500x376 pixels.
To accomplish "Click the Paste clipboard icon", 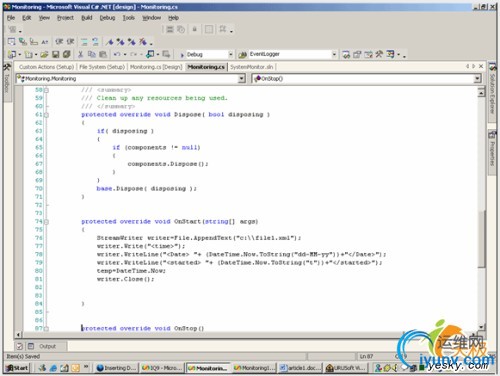I will pyautogui.click(x=103, y=54).
